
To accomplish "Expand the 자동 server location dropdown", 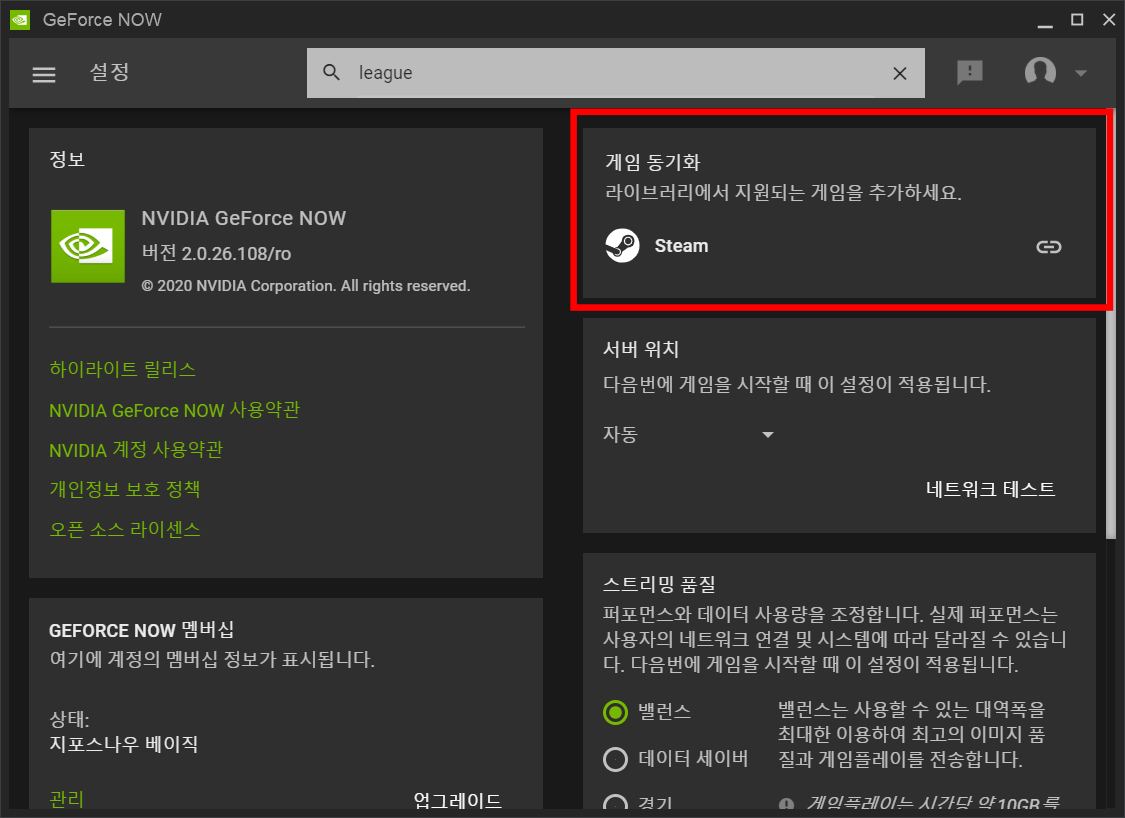I will click(689, 435).
